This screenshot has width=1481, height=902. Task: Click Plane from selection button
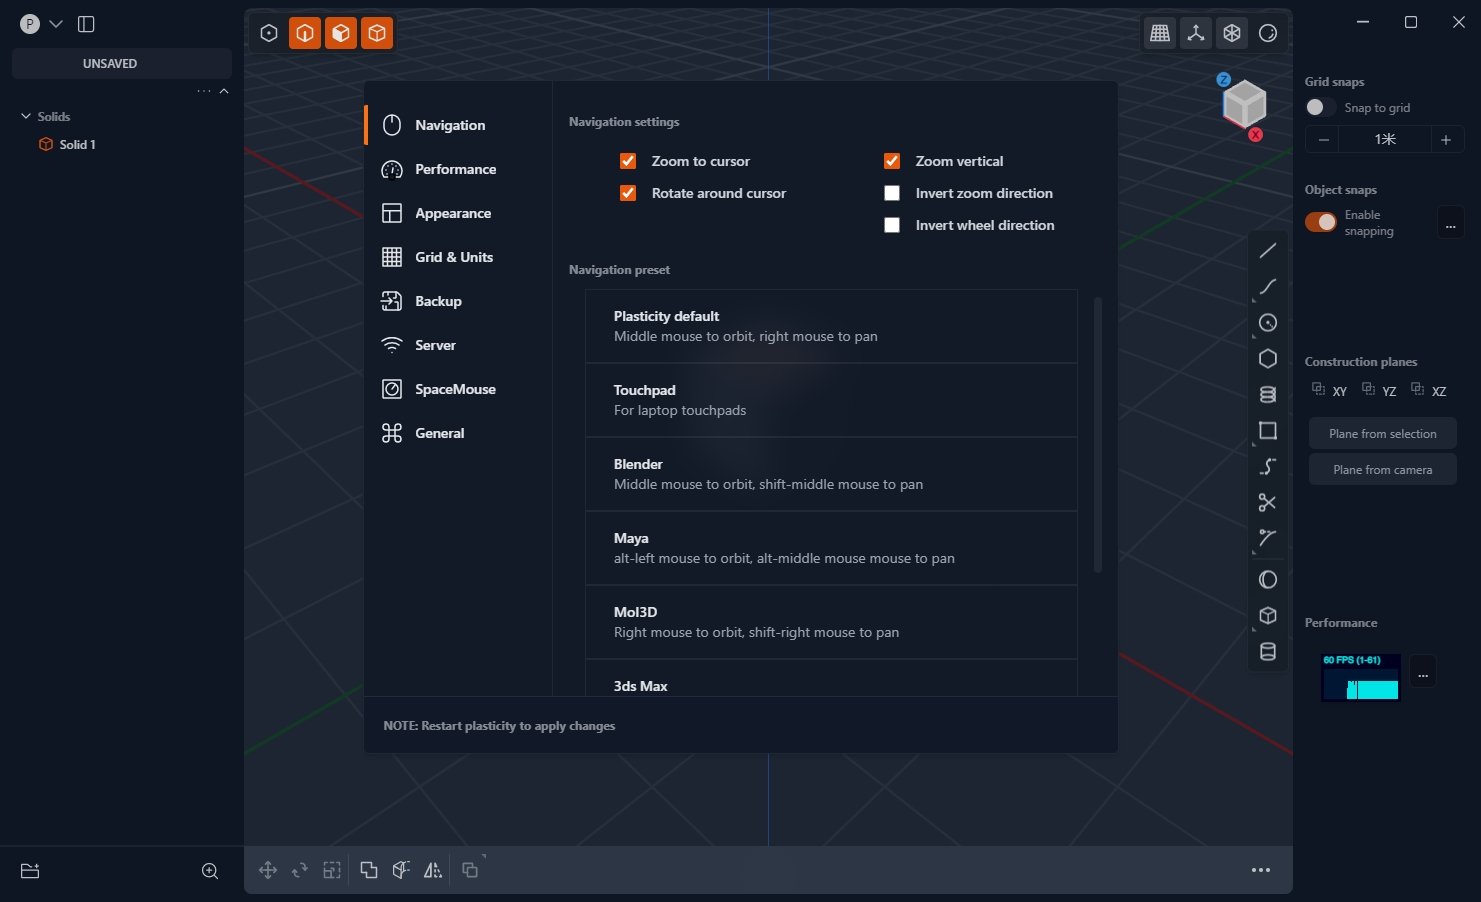click(1382, 433)
